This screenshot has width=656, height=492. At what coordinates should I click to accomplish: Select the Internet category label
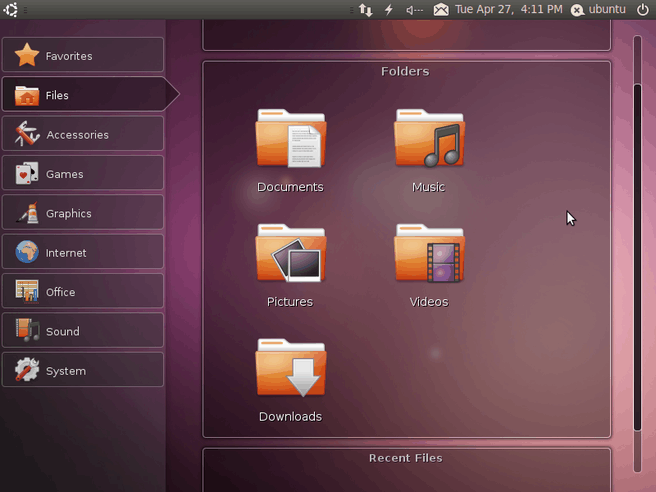click(66, 253)
